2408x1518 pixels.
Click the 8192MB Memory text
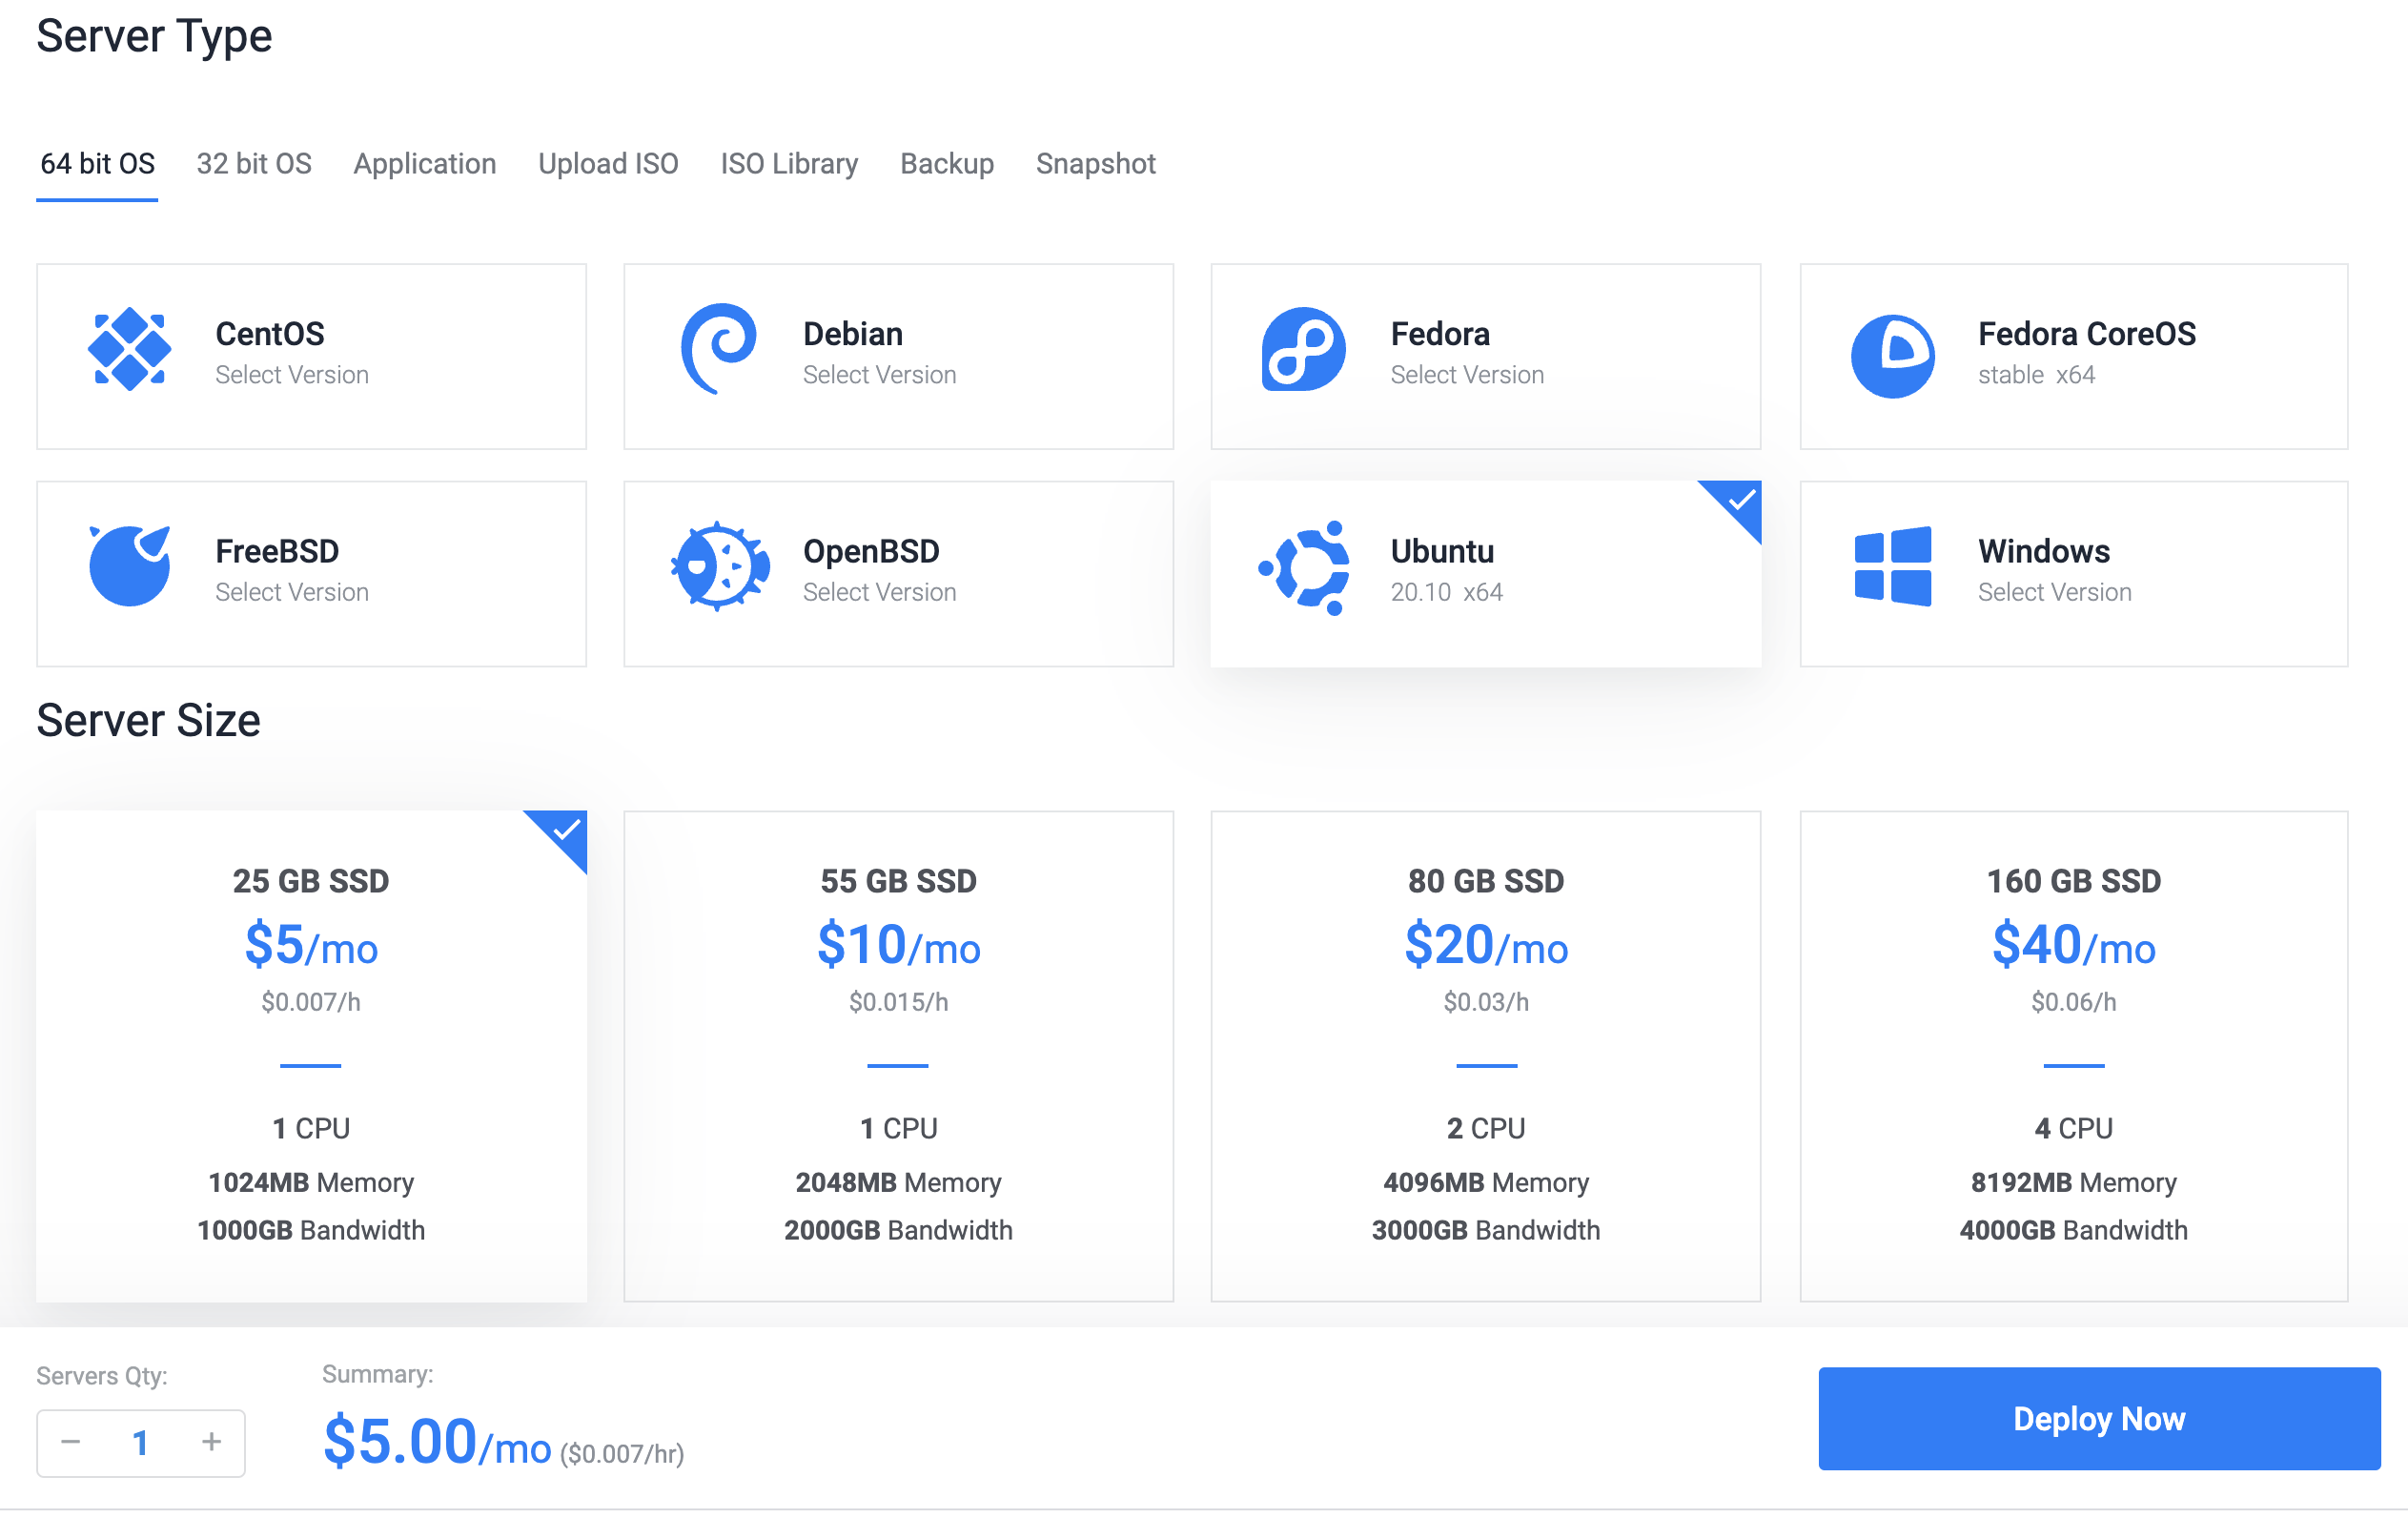(2073, 1183)
